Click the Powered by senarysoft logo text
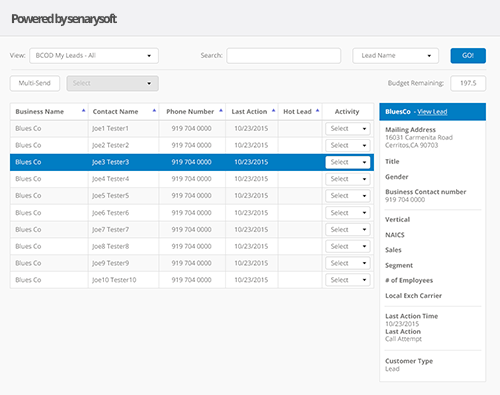The height and width of the screenshot is (395, 500). point(64,19)
